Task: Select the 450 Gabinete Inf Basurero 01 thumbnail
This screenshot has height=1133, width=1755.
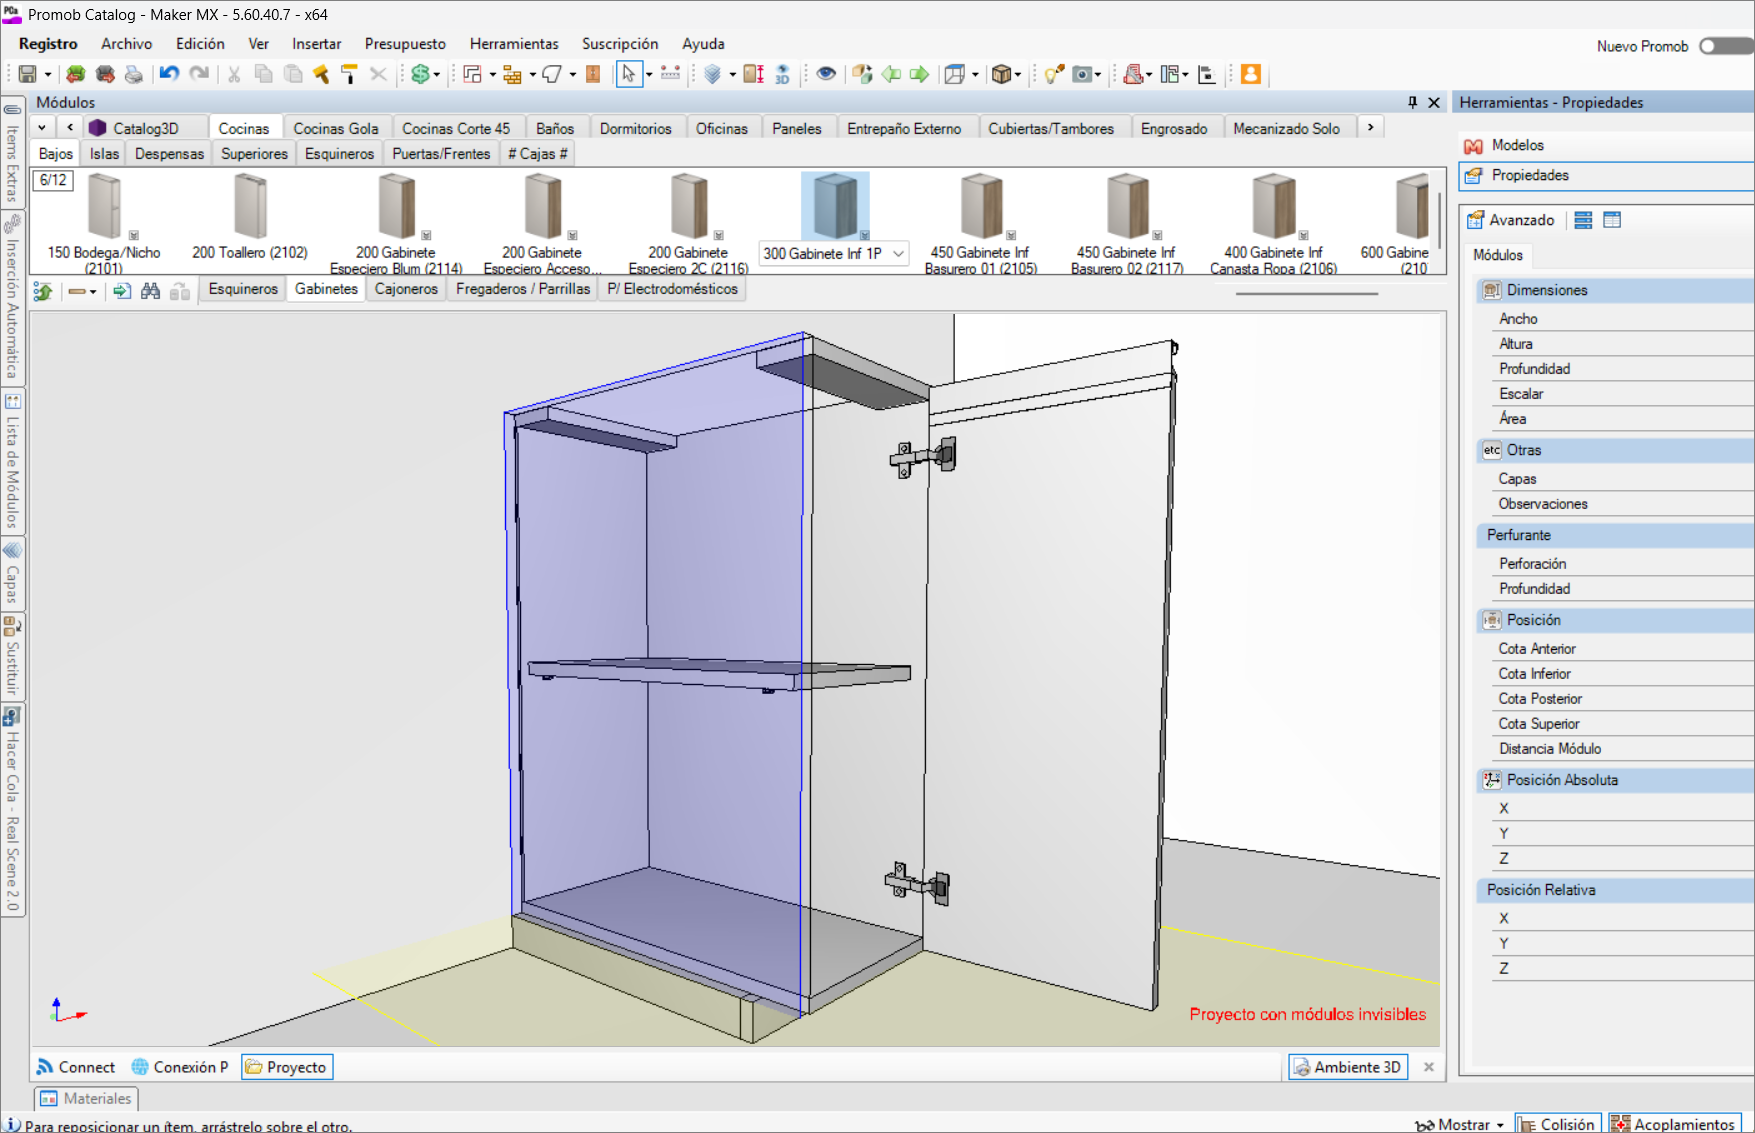Action: click(980, 207)
